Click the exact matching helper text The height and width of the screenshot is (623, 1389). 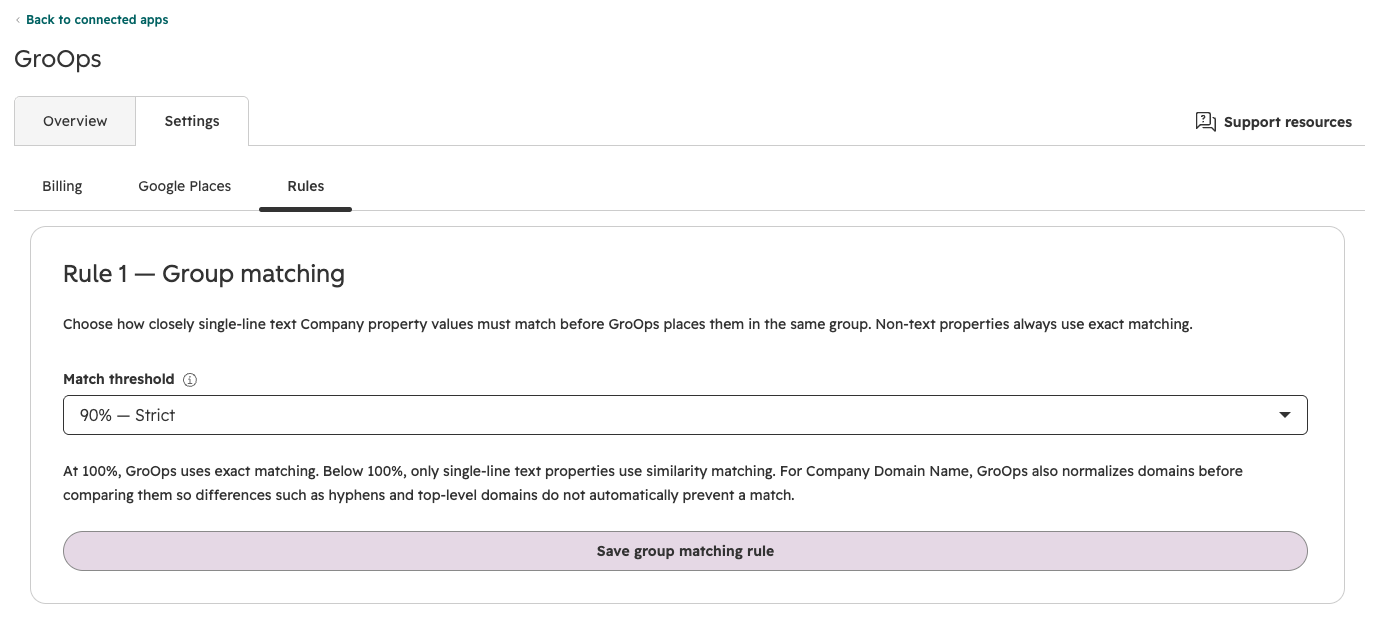click(653, 483)
